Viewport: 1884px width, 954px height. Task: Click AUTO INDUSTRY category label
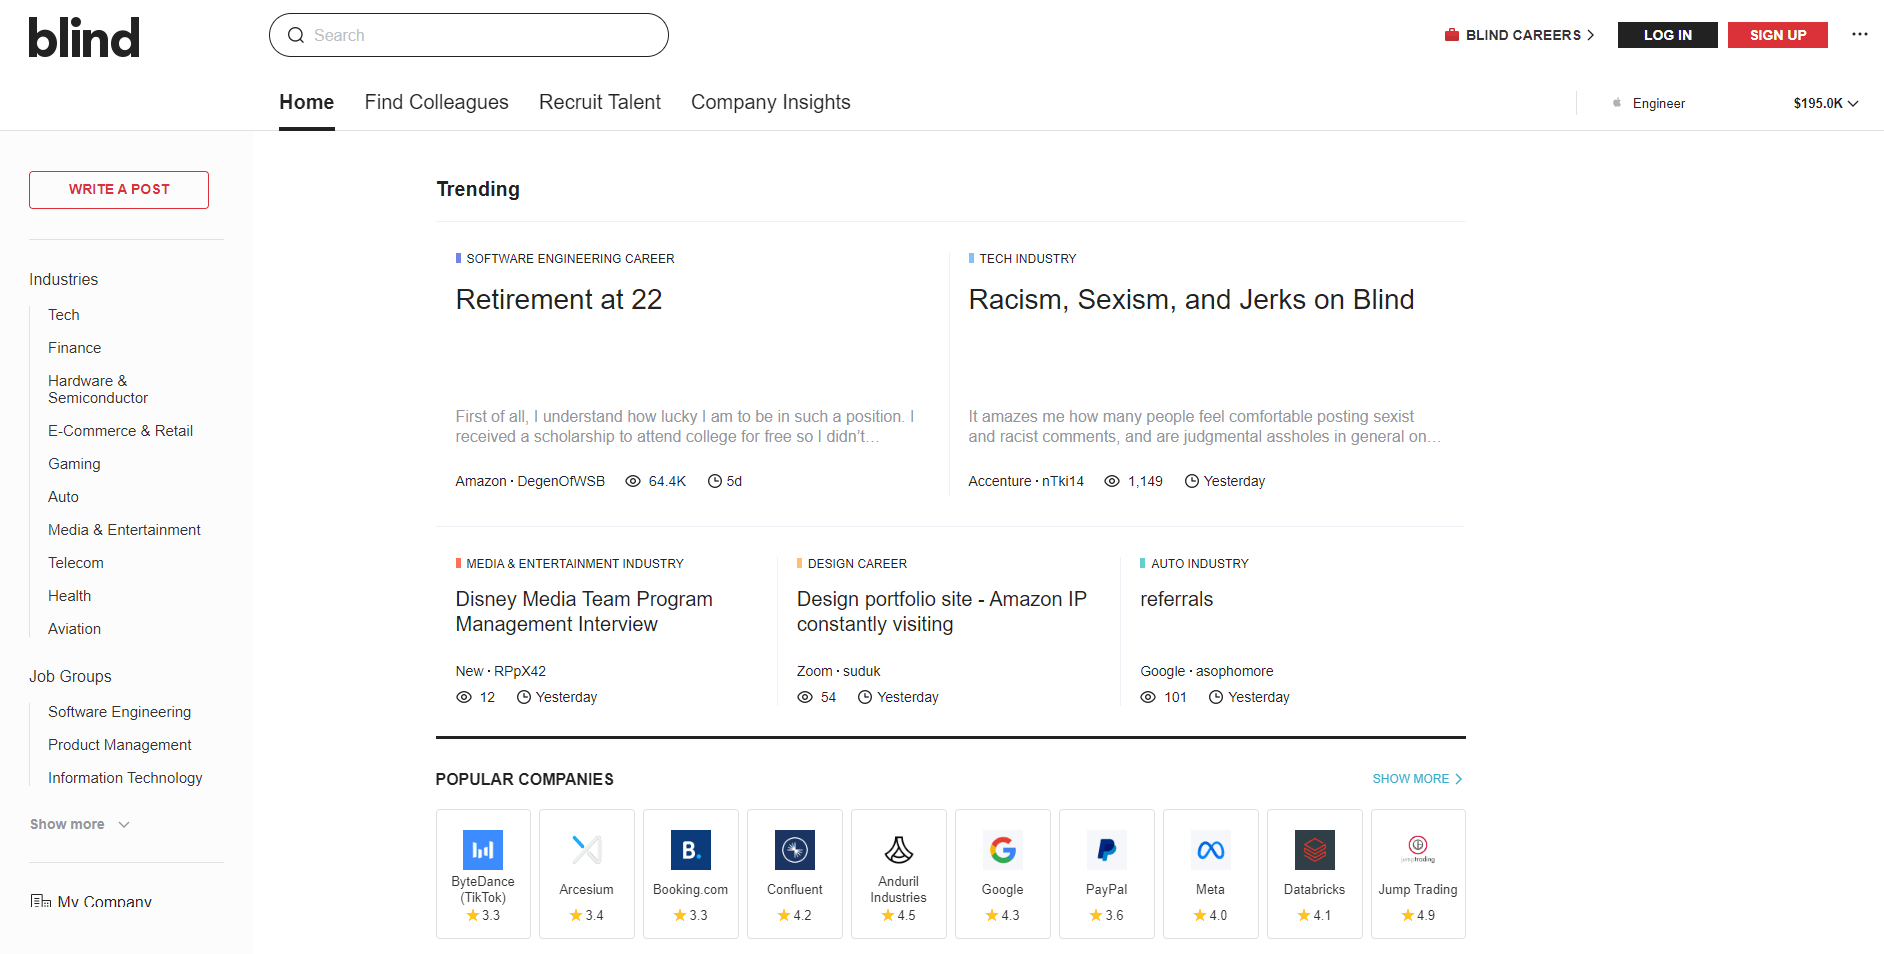pos(1200,564)
